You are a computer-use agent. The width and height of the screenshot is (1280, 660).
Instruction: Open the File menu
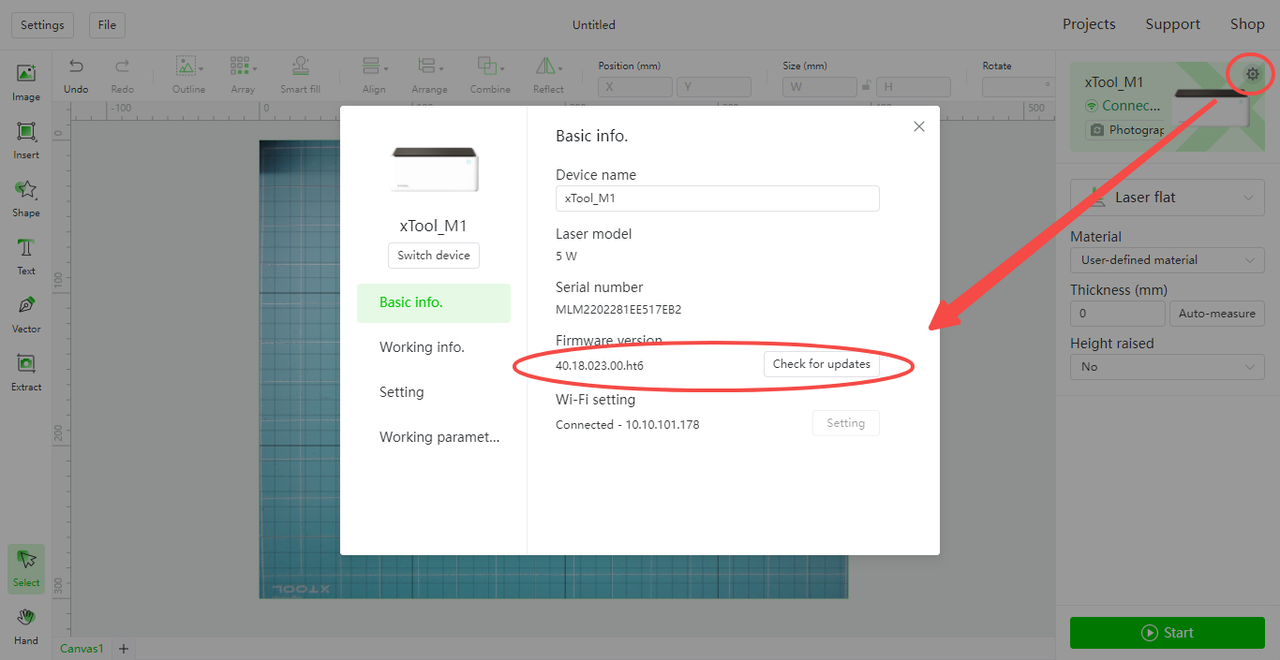click(x=107, y=25)
